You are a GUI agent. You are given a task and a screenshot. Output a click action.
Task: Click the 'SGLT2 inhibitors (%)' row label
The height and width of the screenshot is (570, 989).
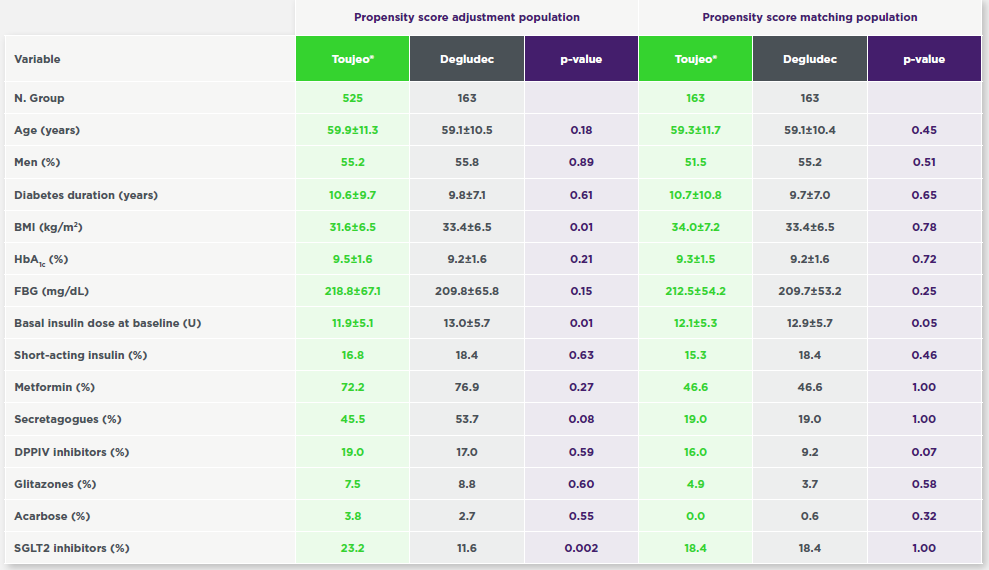pyautogui.click(x=72, y=548)
